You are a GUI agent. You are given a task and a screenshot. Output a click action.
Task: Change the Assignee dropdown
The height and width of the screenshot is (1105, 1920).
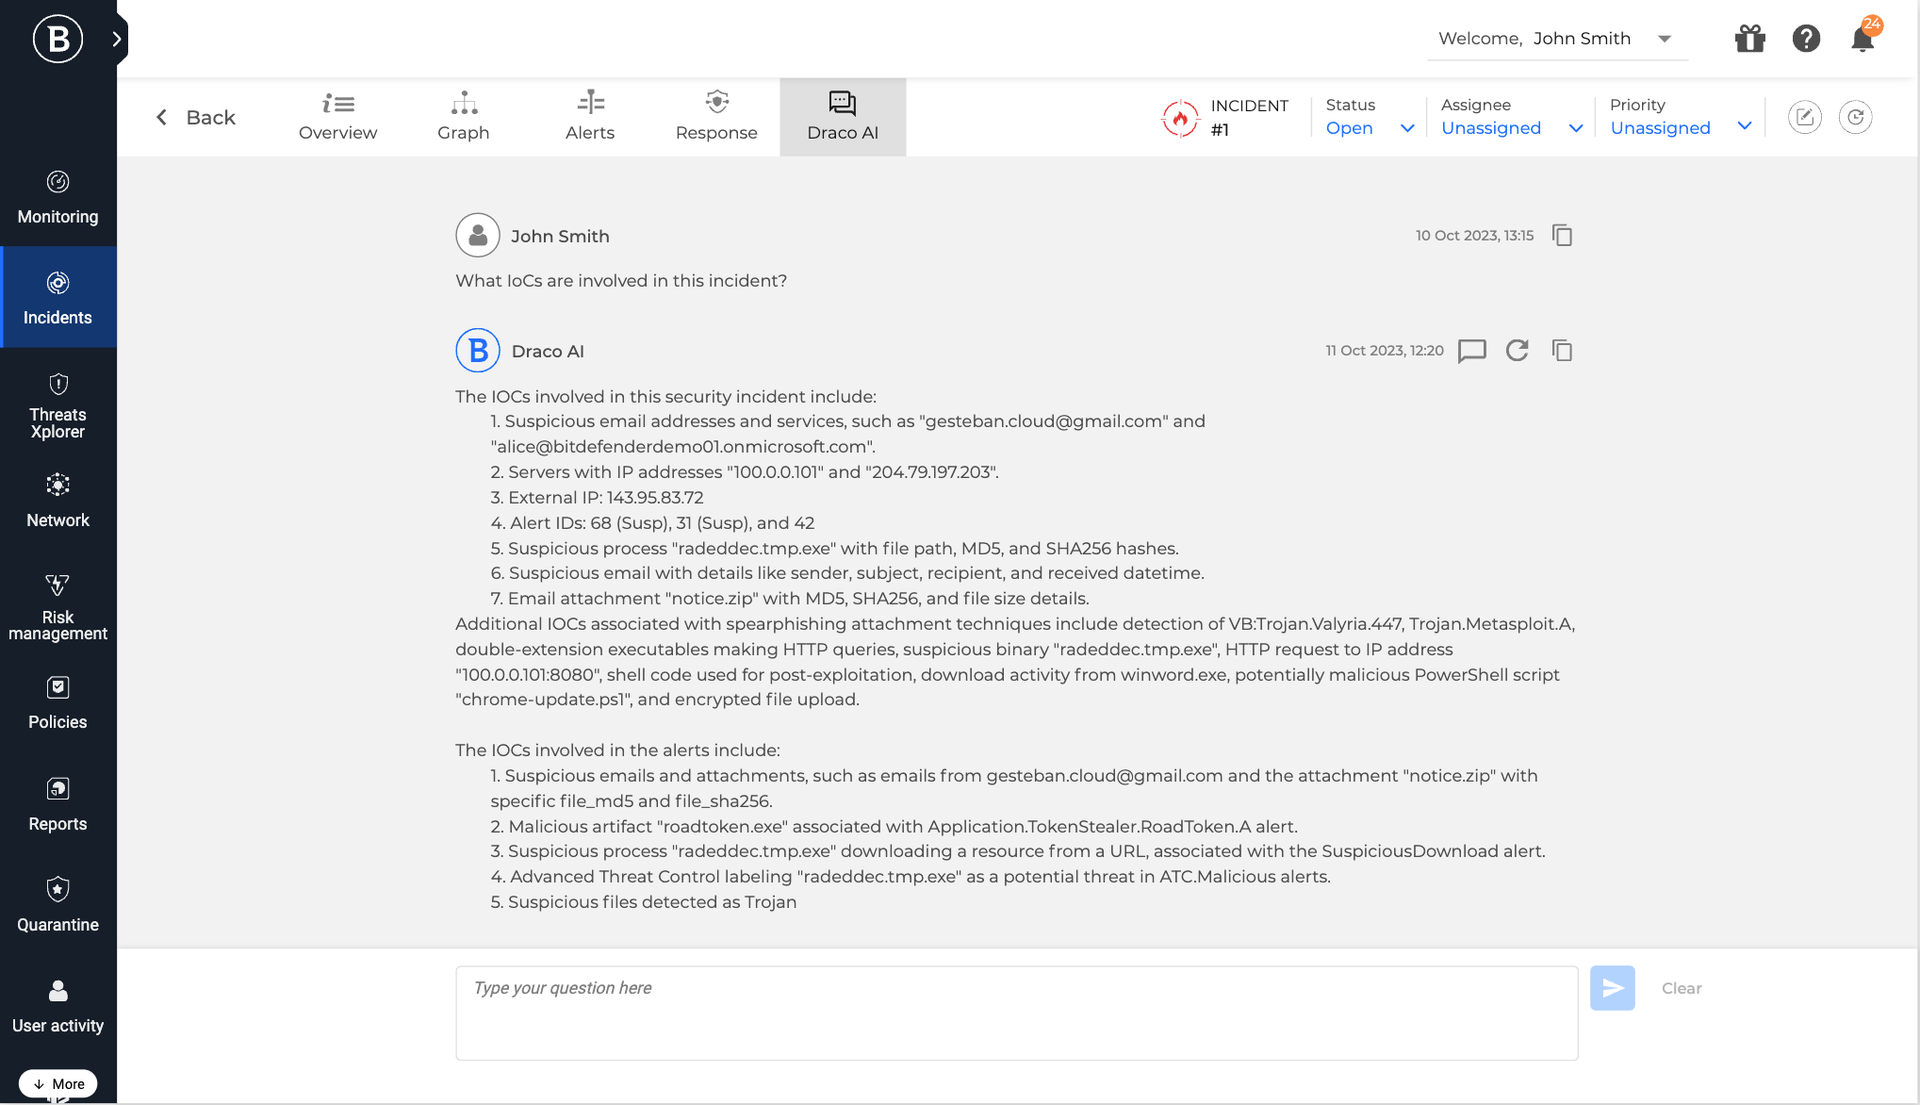1510,127
